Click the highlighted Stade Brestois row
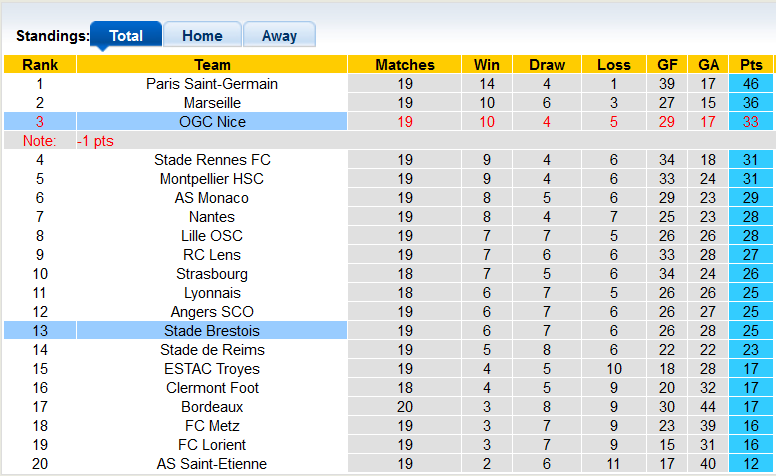776x476 pixels. pyautogui.click(x=212, y=331)
